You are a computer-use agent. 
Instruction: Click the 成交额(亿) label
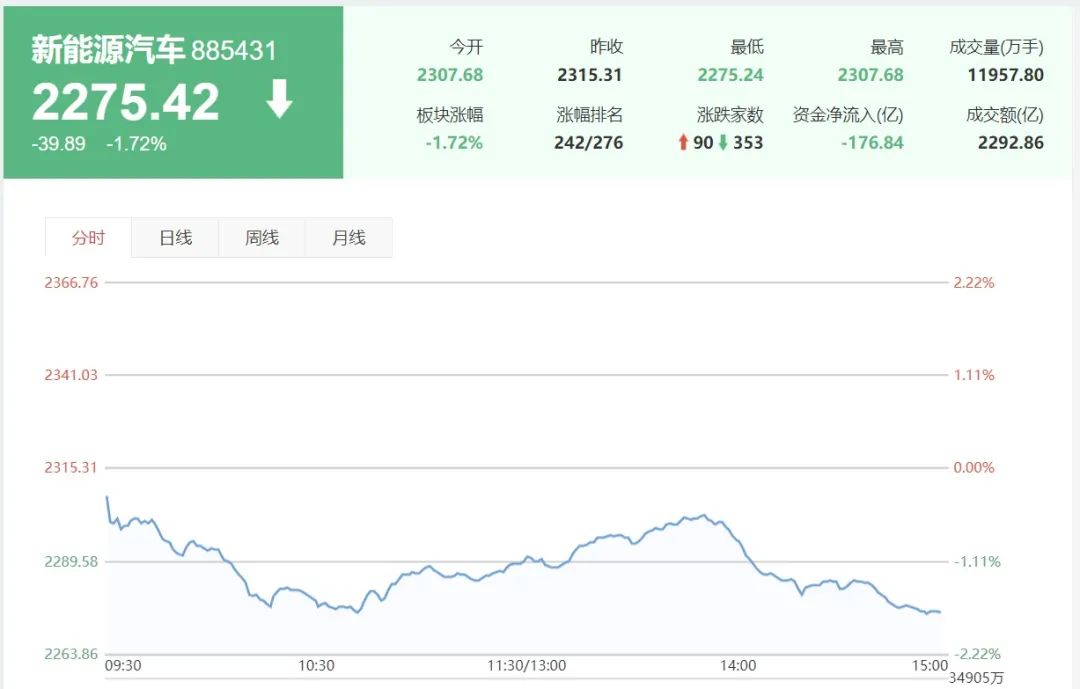pos(1004,114)
